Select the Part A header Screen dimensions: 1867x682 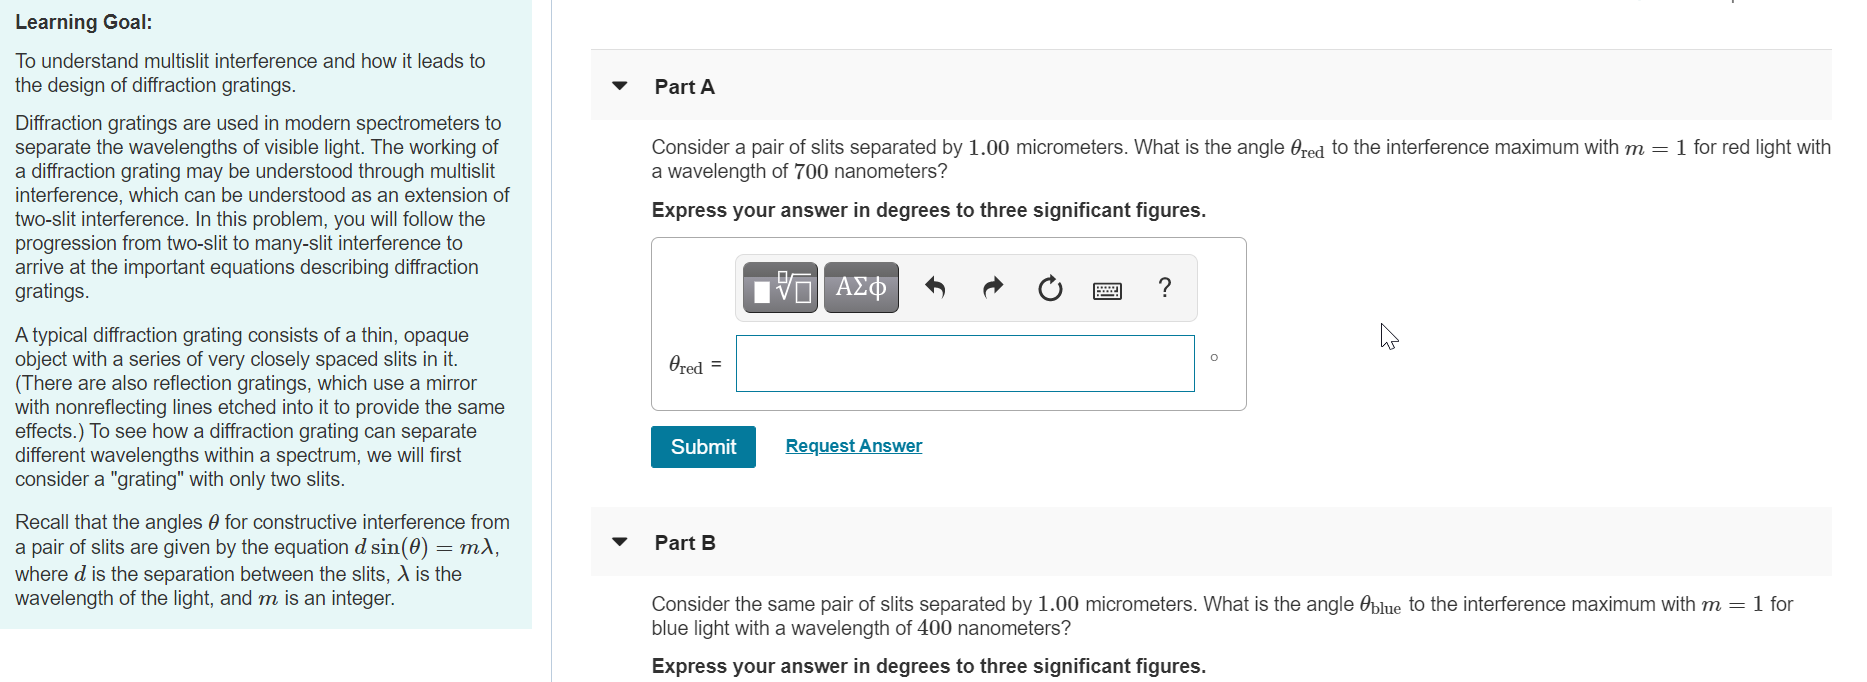click(684, 87)
